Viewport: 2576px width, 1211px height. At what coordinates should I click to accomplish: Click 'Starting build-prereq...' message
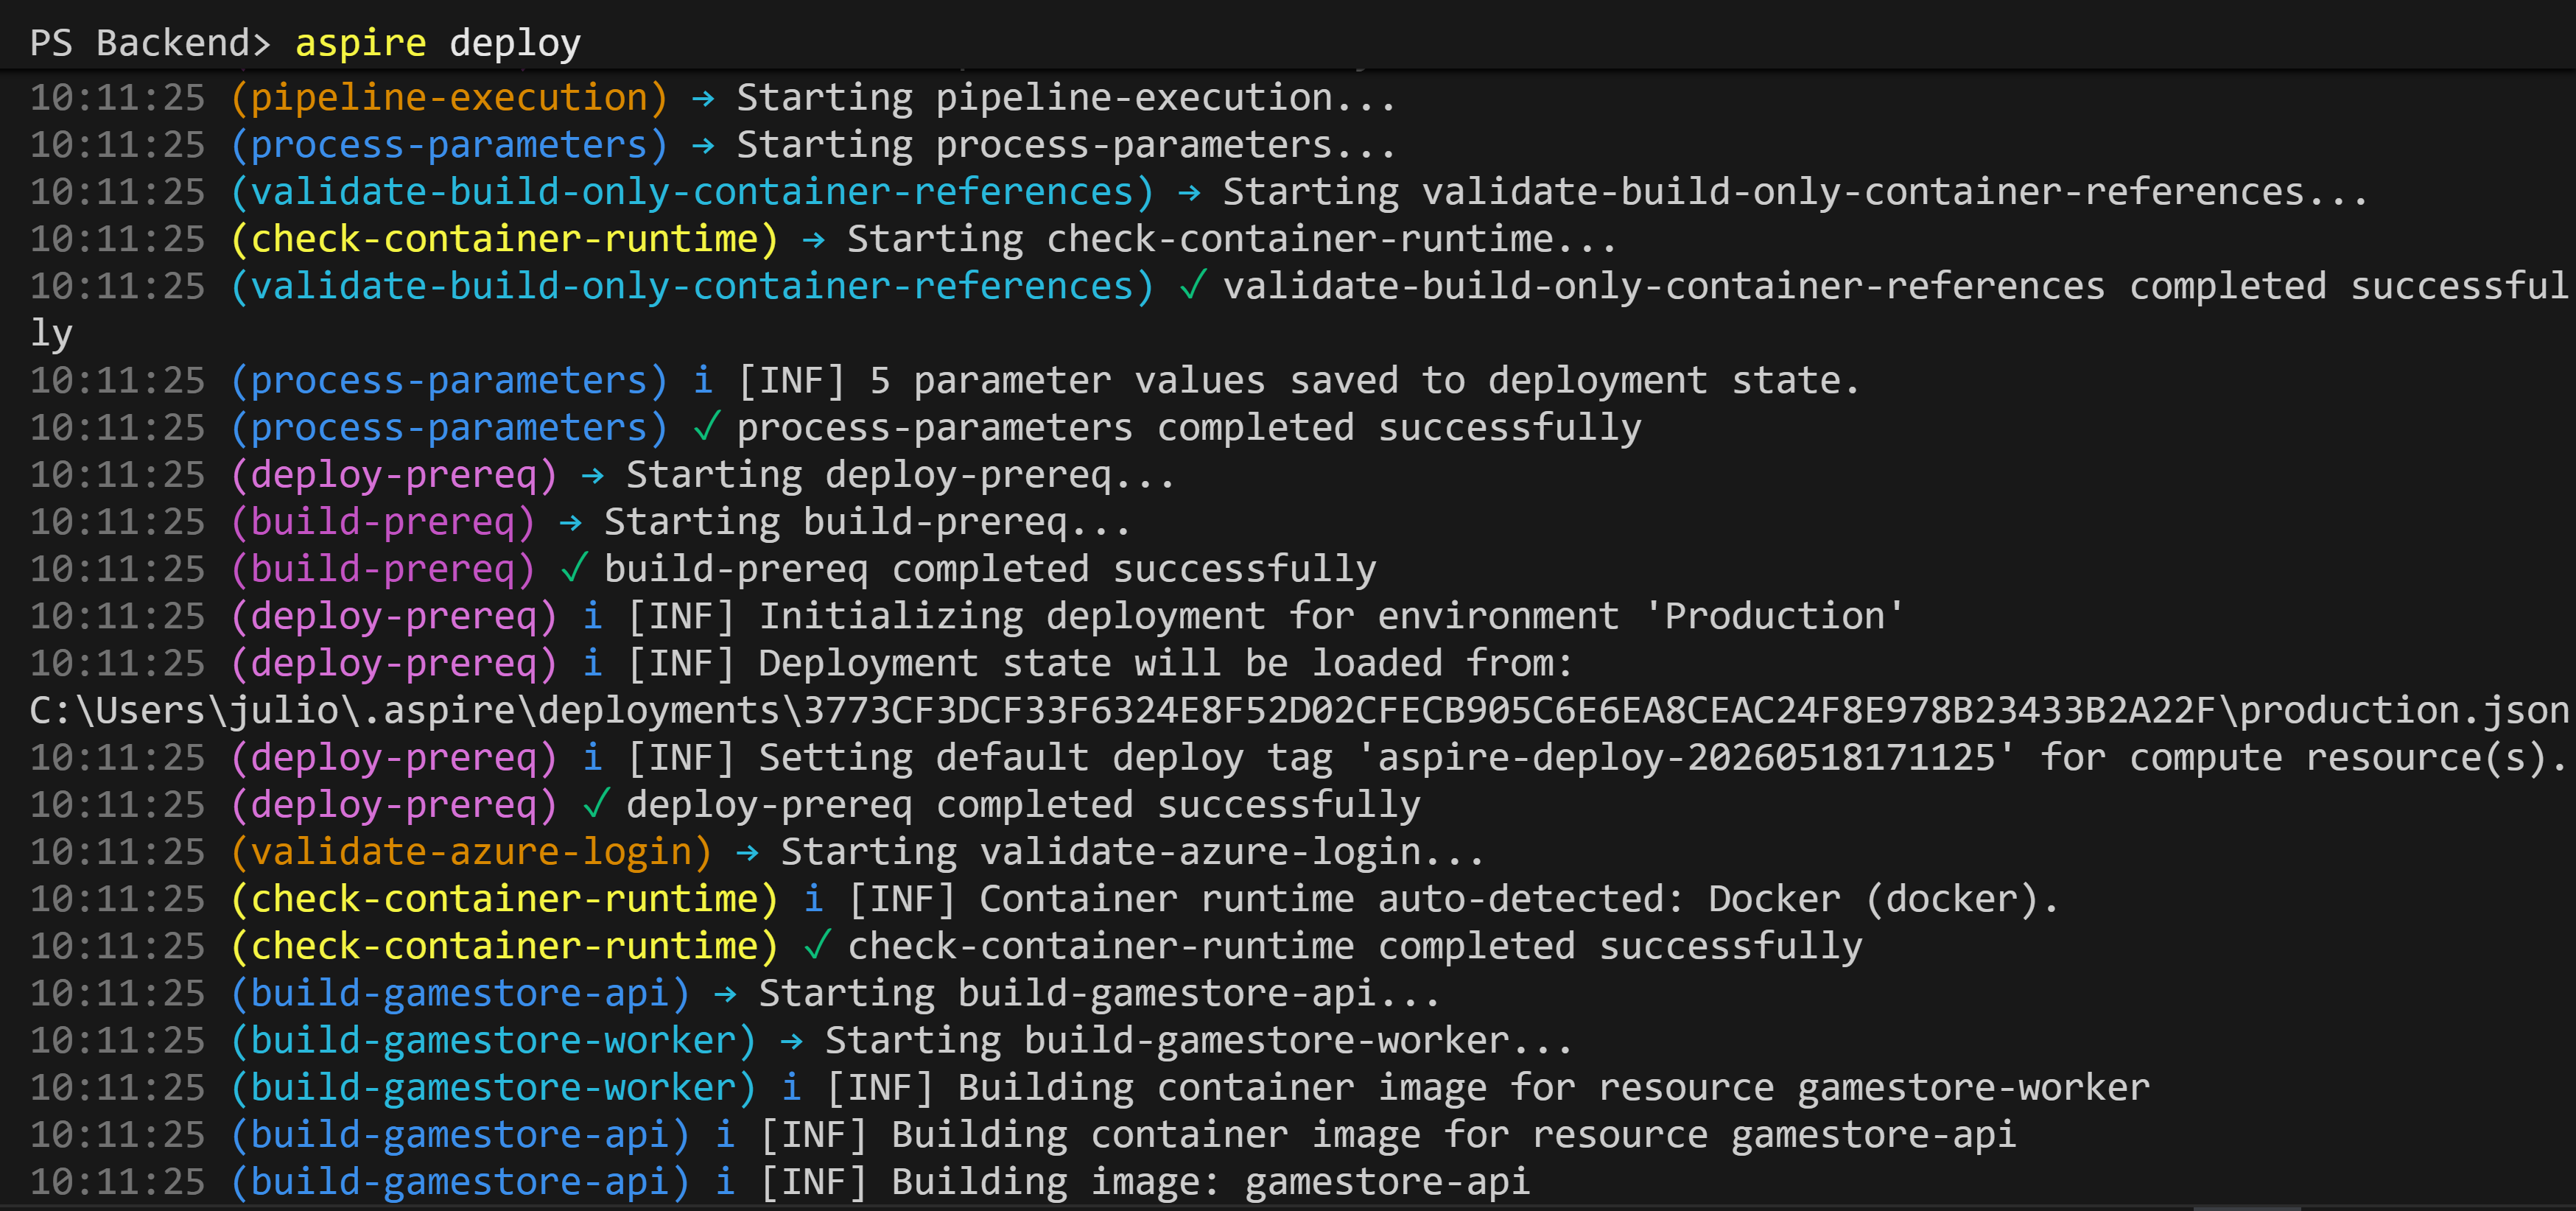(x=868, y=522)
